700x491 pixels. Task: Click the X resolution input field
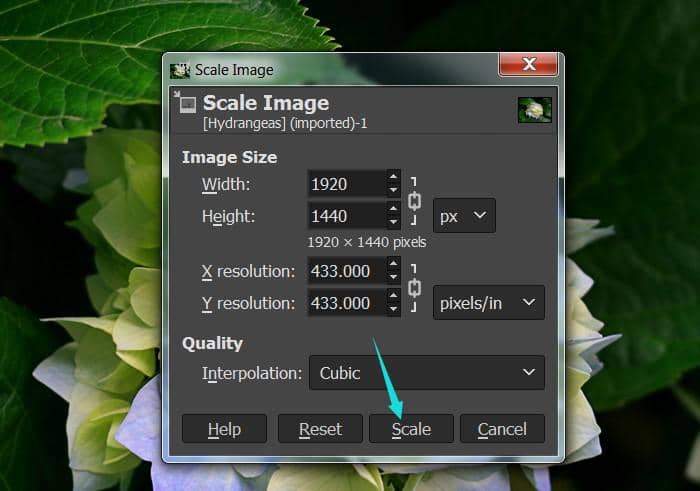(x=346, y=271)
